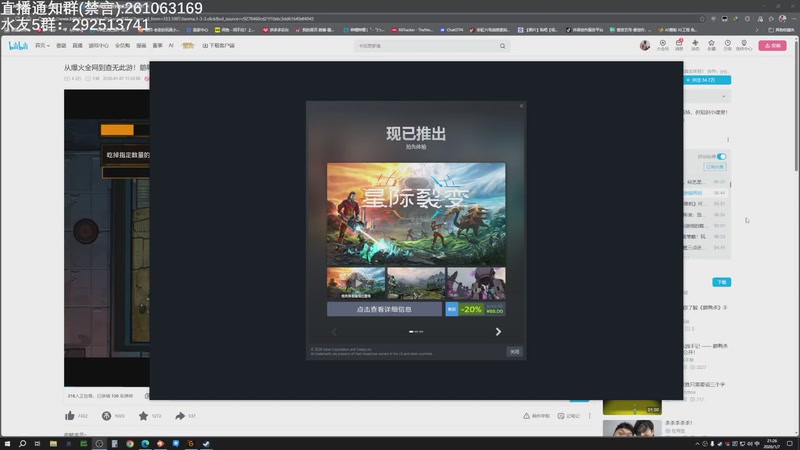Click the blue 关注 follow button
The width and height of the screenshot is (800, 450).
707,80
